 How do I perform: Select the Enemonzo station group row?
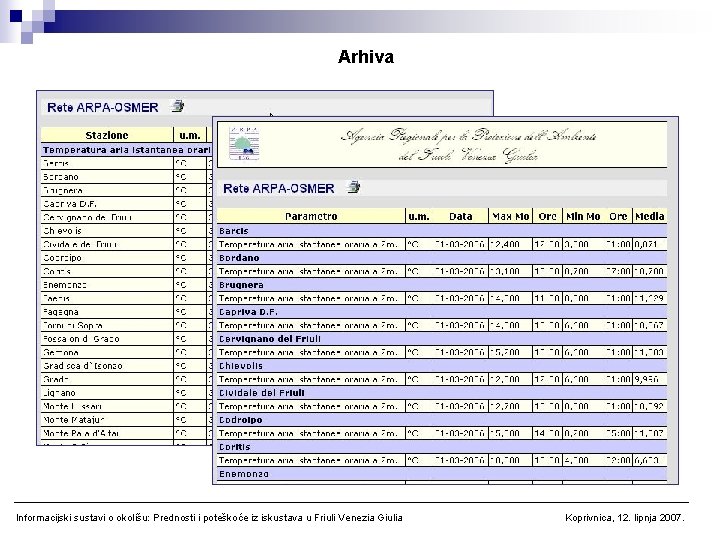point(442,474)
